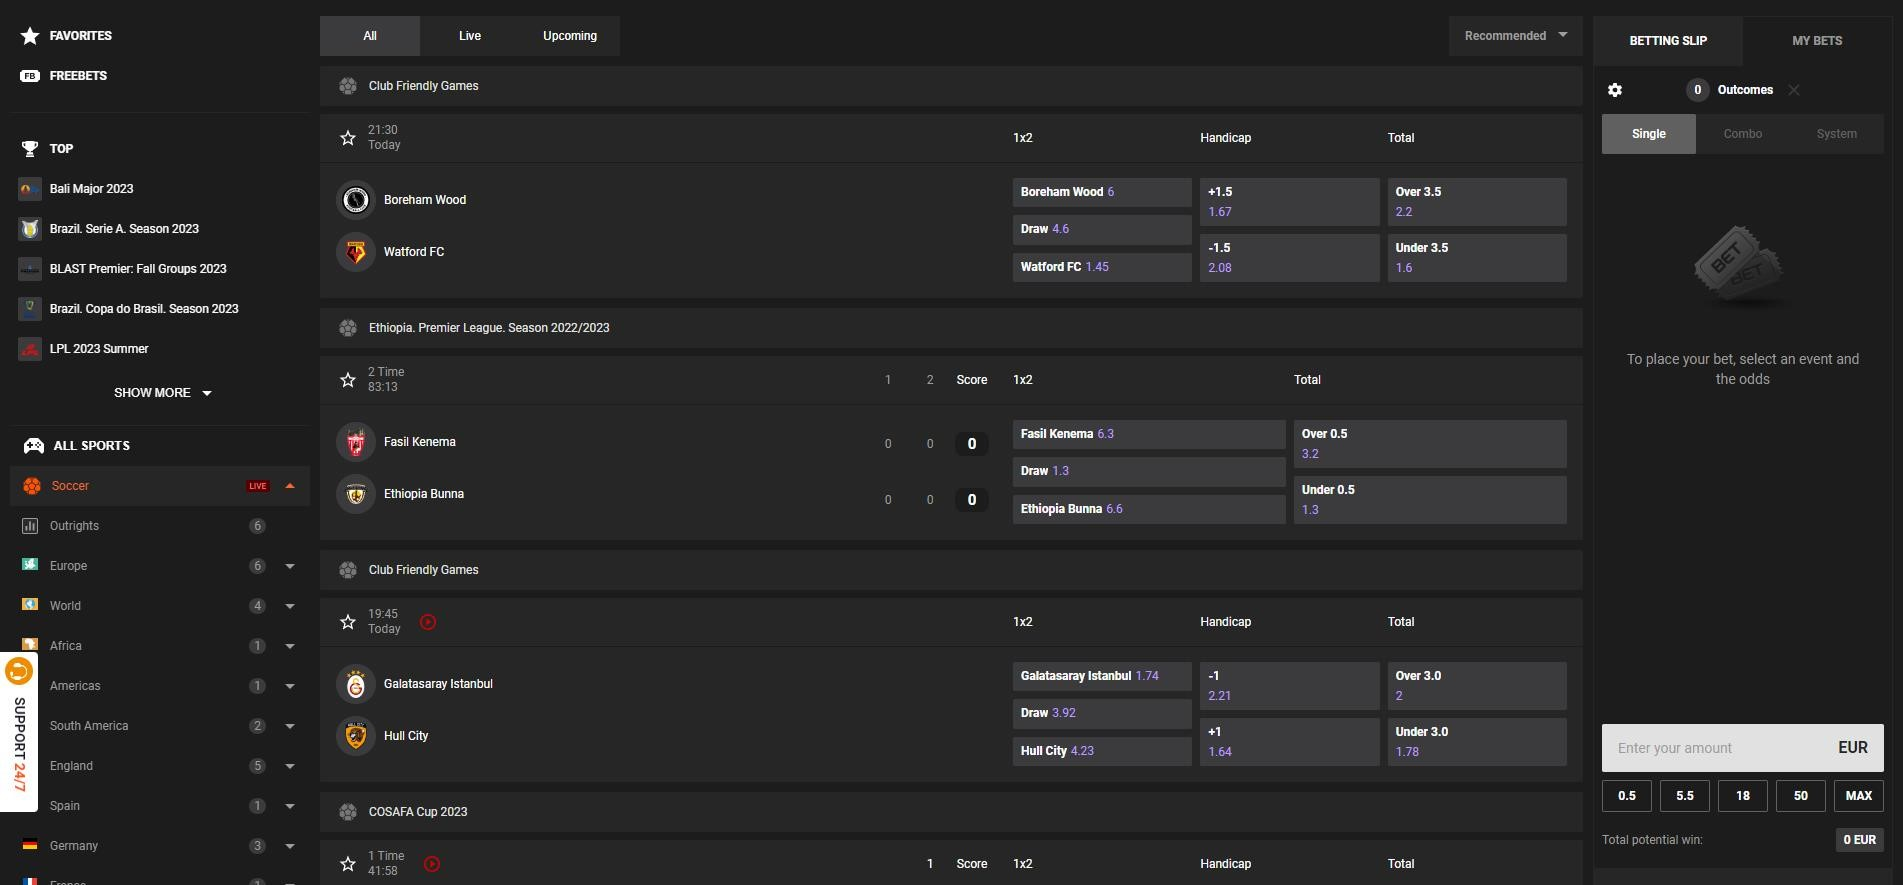Open Brazil Serie A league icon
The width and height of the screenshot is (1903, 885).
tap(30, 229)
